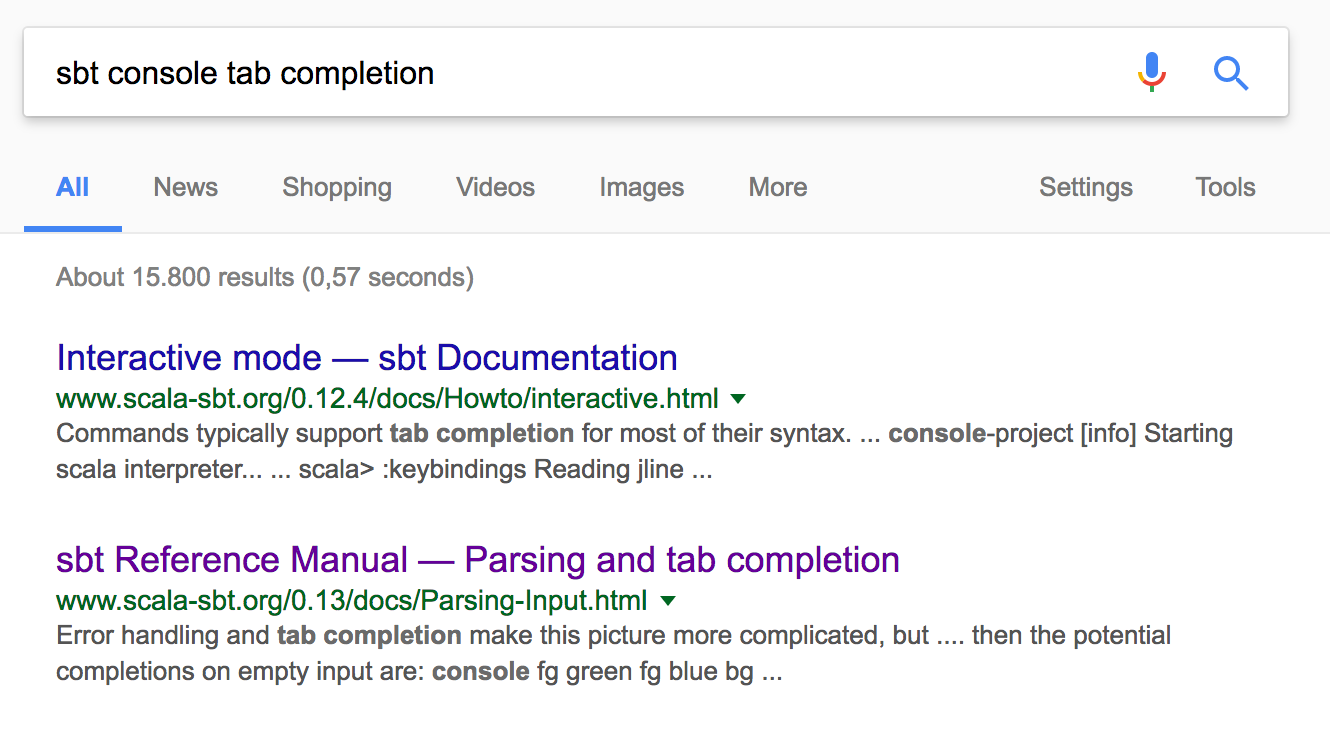
Task: Expand the dropdown arrow next to Parsing-Input.html URL
Action: point(668,601)
